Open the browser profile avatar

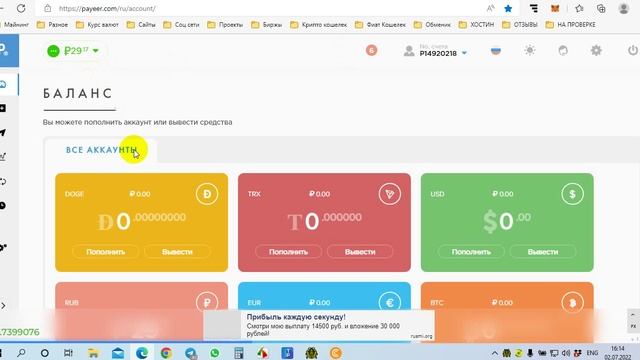click(x=623, y=8)
